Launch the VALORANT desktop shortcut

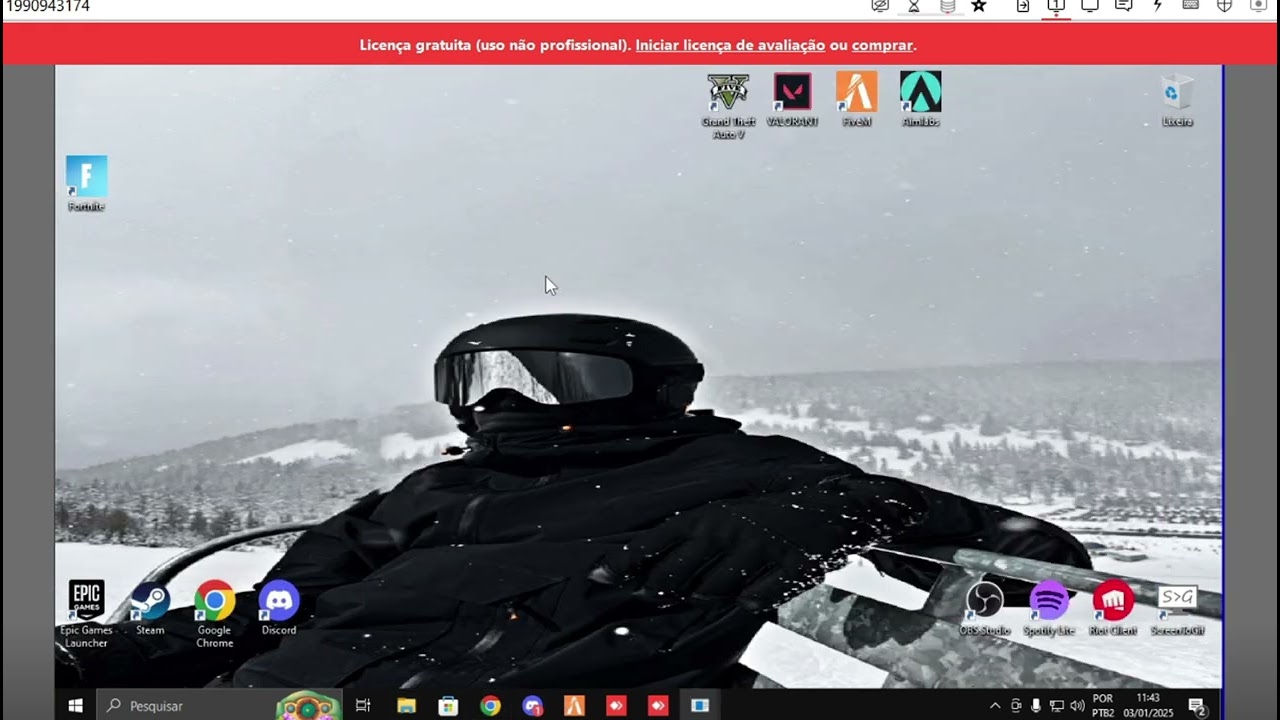(x=792, y=100)
